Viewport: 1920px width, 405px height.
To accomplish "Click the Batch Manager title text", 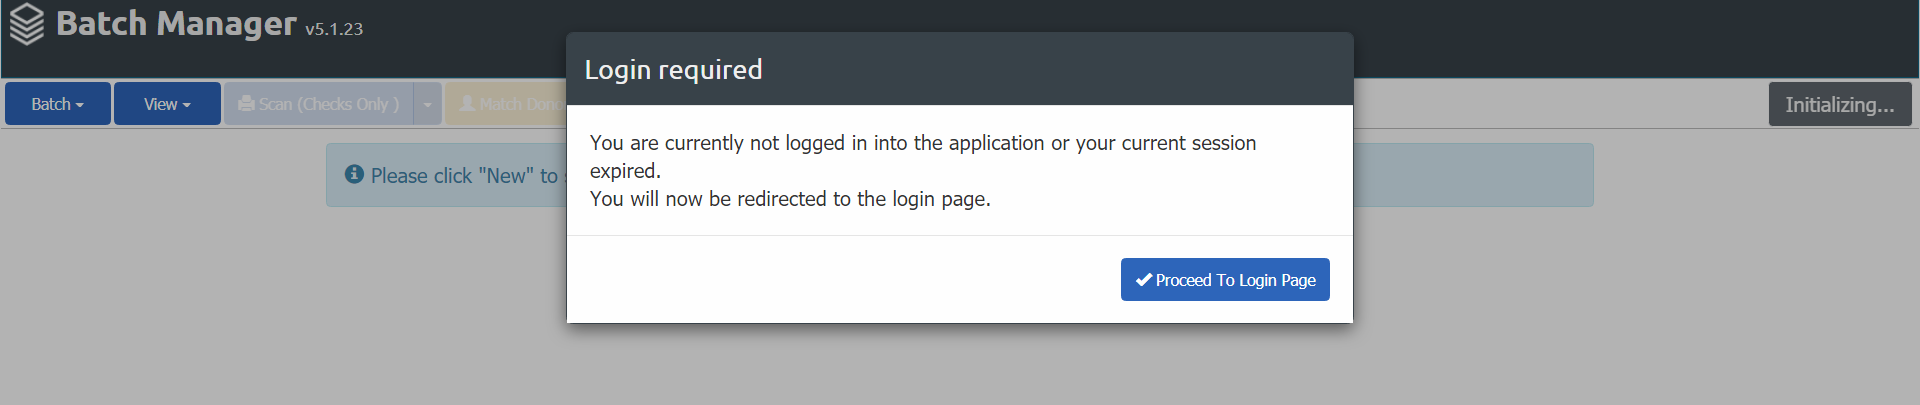I will click(x=176, y=23).
